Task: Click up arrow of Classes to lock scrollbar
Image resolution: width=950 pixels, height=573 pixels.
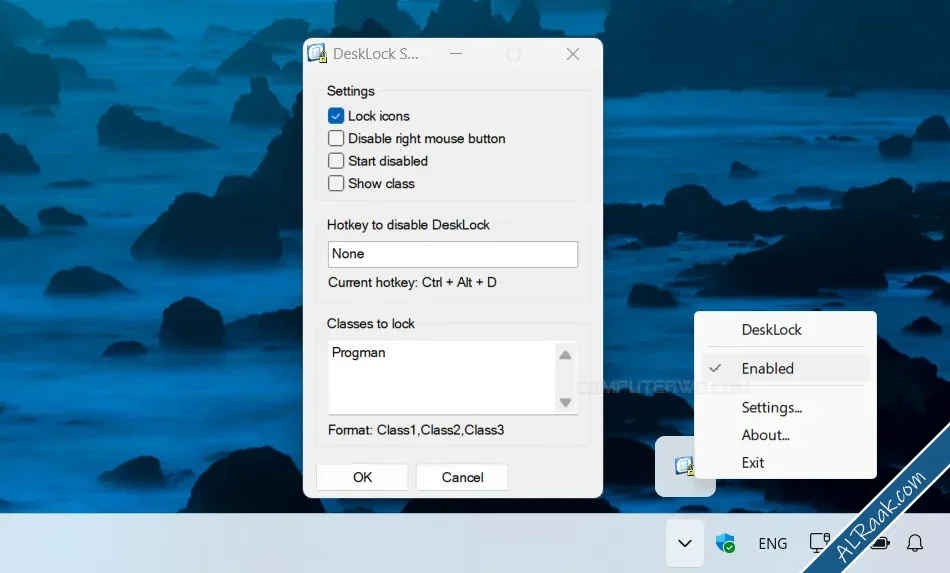Action: pyautogui.click(x=565, y=355)
